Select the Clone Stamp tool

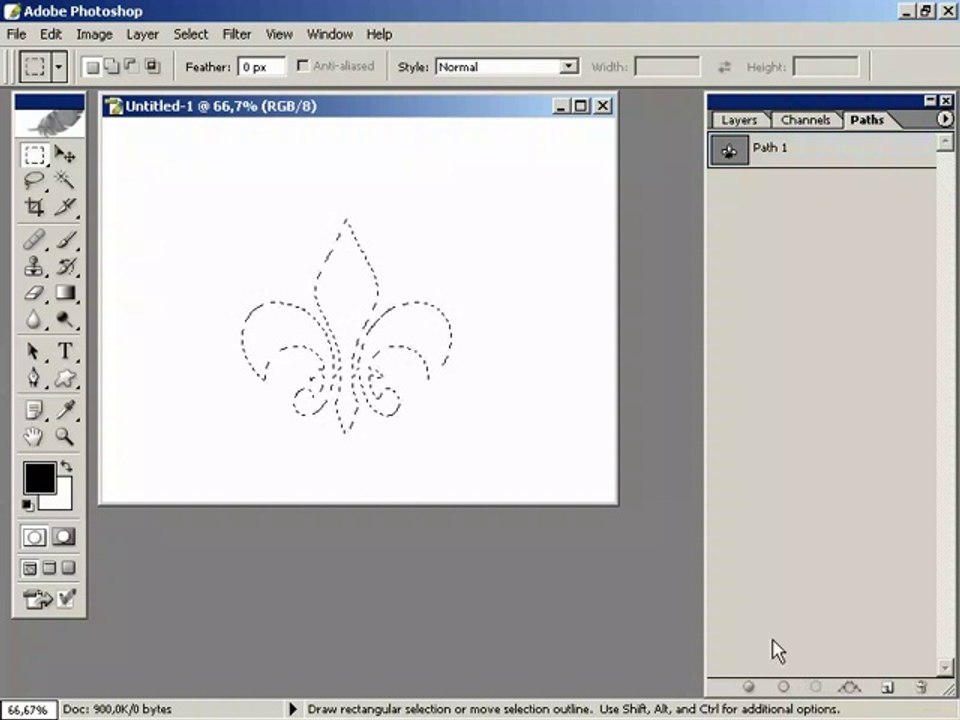point(34,266)
